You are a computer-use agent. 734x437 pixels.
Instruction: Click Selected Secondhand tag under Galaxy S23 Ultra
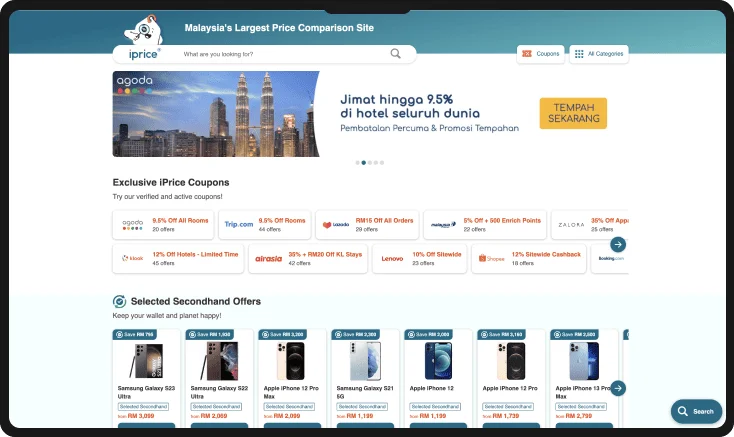click(143, 407)
